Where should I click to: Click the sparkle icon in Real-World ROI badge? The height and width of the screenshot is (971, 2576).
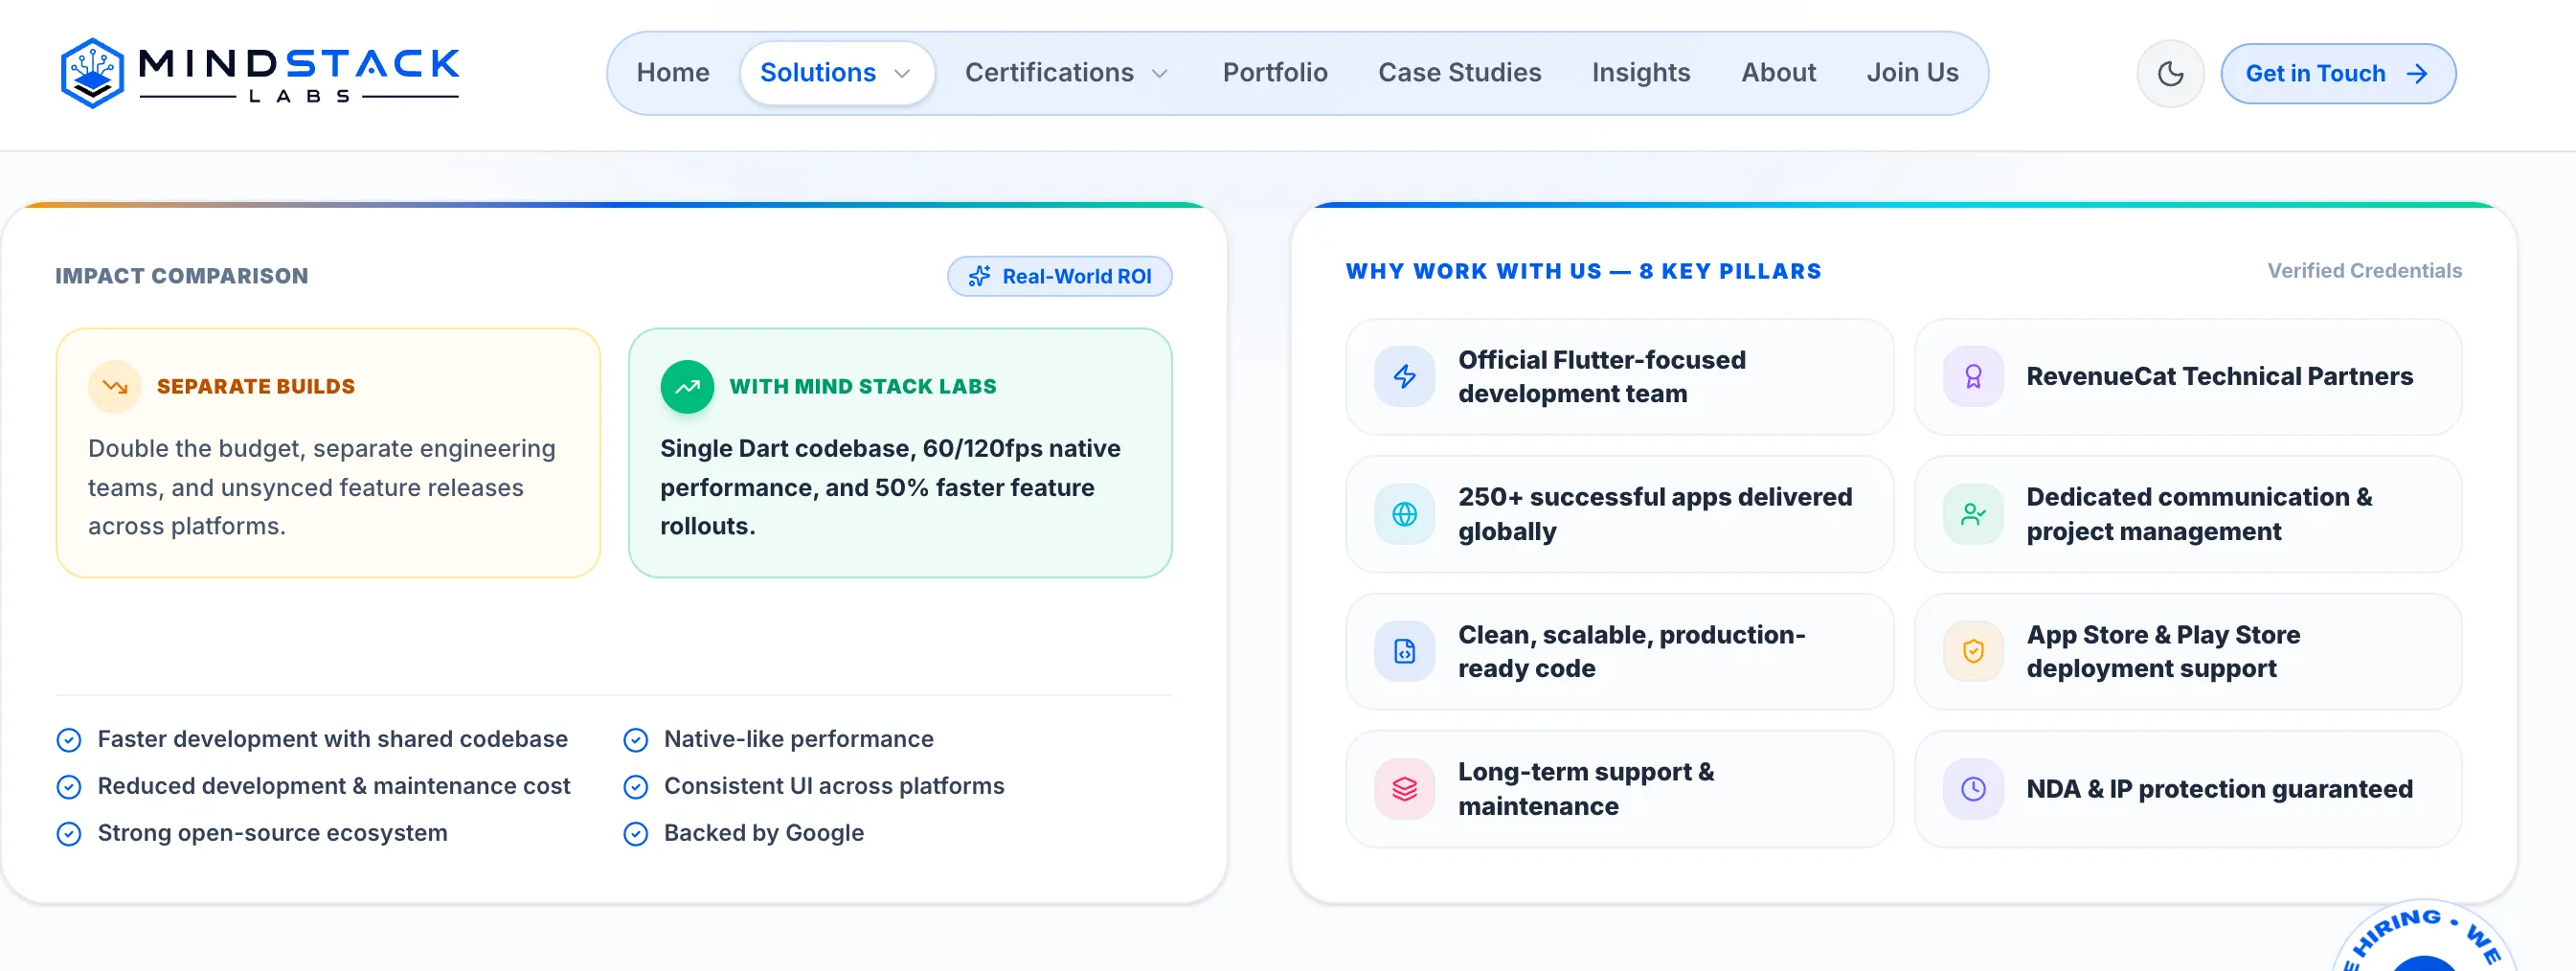pyautogui.click(x=979, y=276)
